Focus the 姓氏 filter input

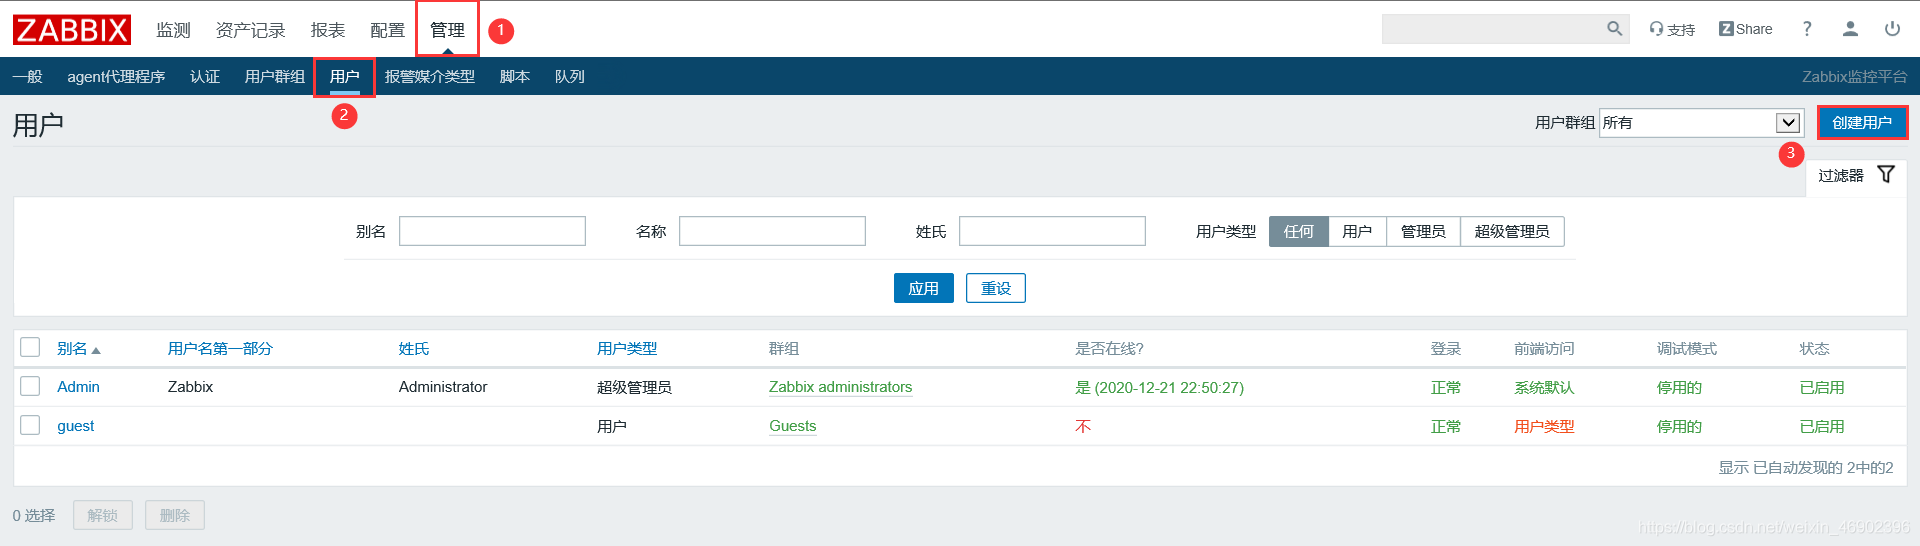1052,231
